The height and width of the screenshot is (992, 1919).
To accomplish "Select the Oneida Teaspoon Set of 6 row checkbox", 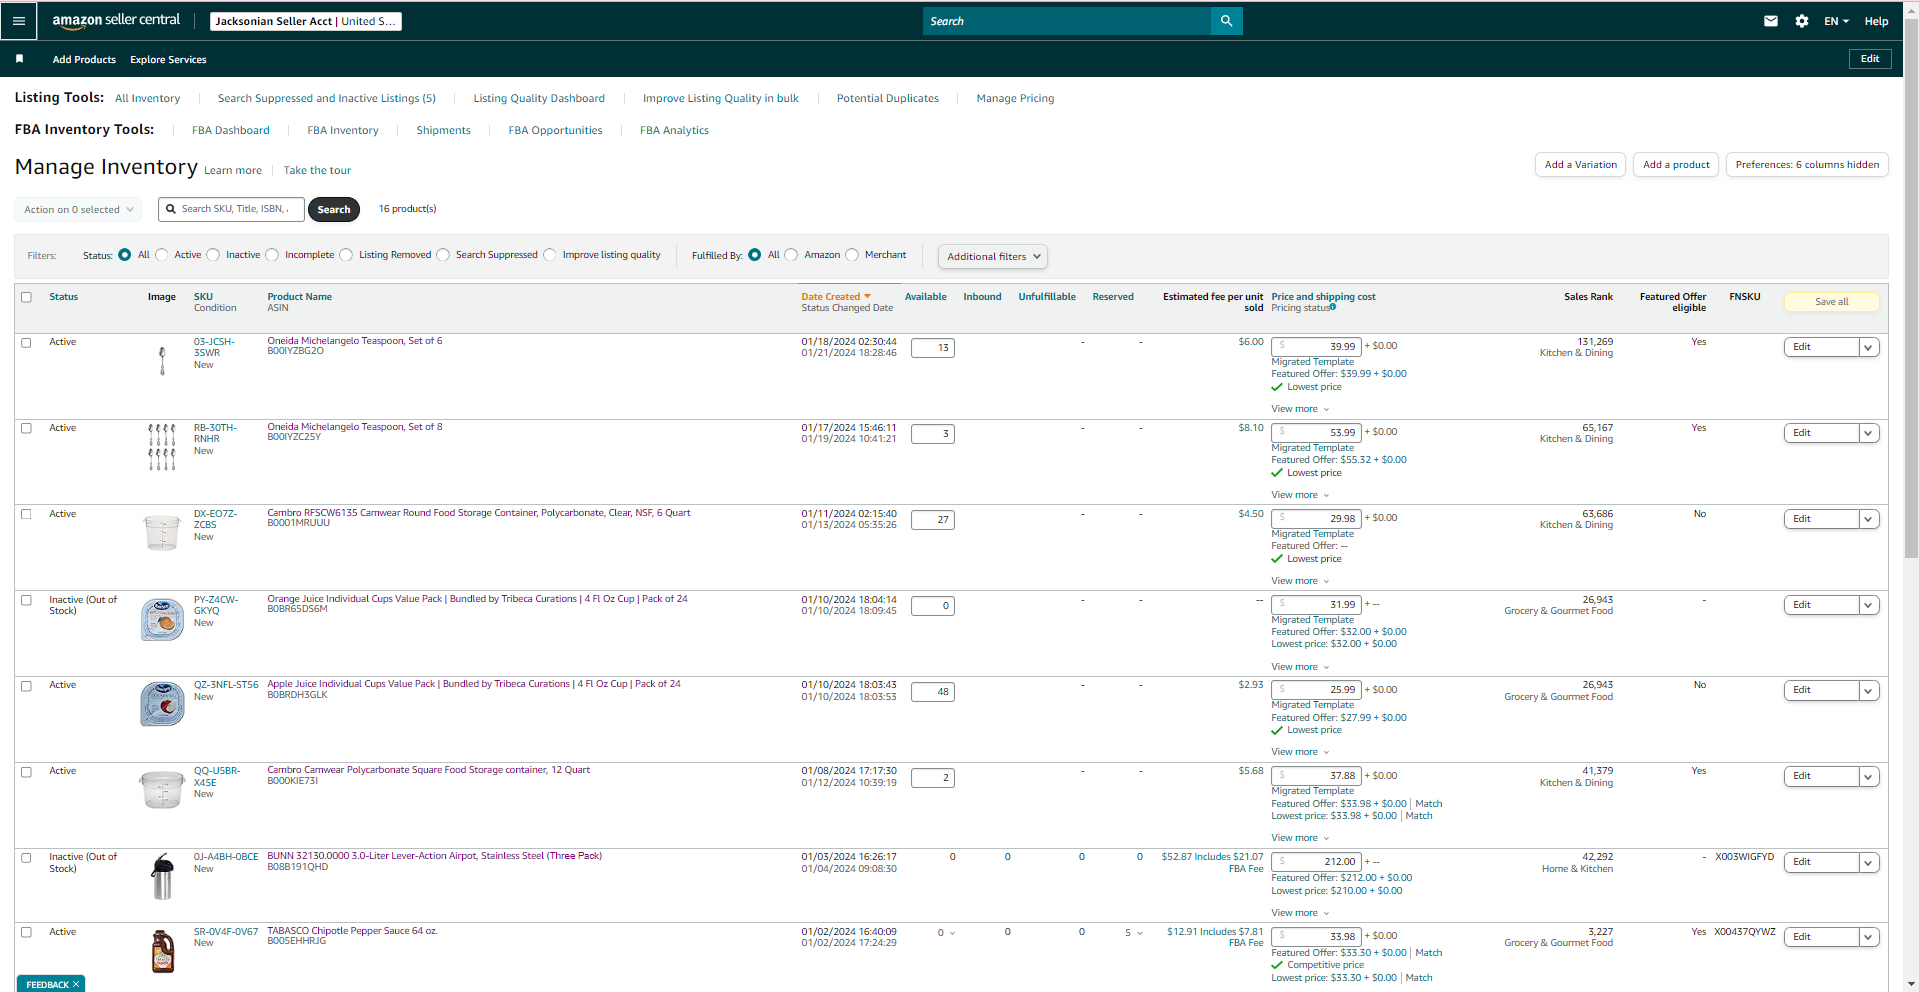I will pyautogui.click(x=27, y=342).
